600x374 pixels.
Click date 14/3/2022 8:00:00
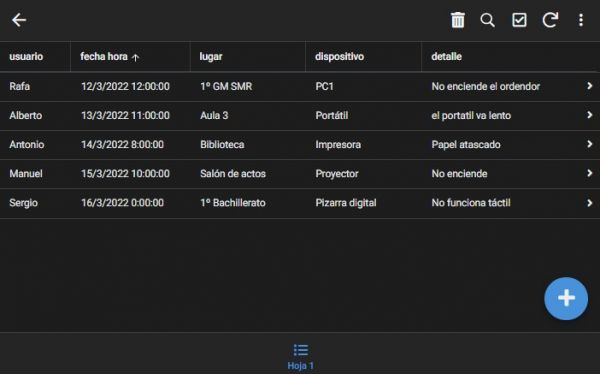tap(122, 145)
